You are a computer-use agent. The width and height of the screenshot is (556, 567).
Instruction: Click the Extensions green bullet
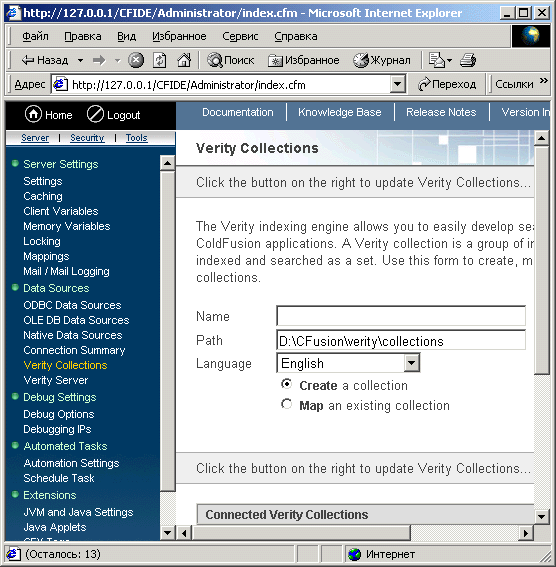tap(15, 494)
